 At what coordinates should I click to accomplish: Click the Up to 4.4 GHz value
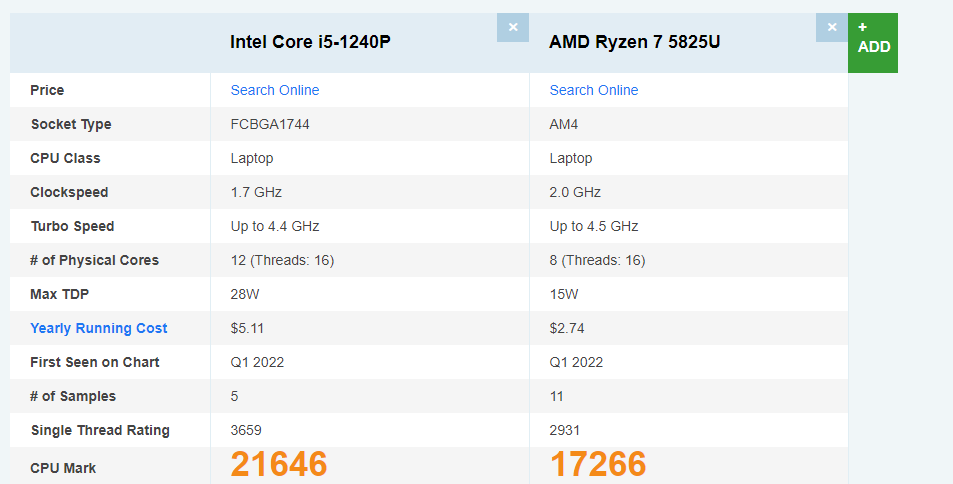pos(275,226)
